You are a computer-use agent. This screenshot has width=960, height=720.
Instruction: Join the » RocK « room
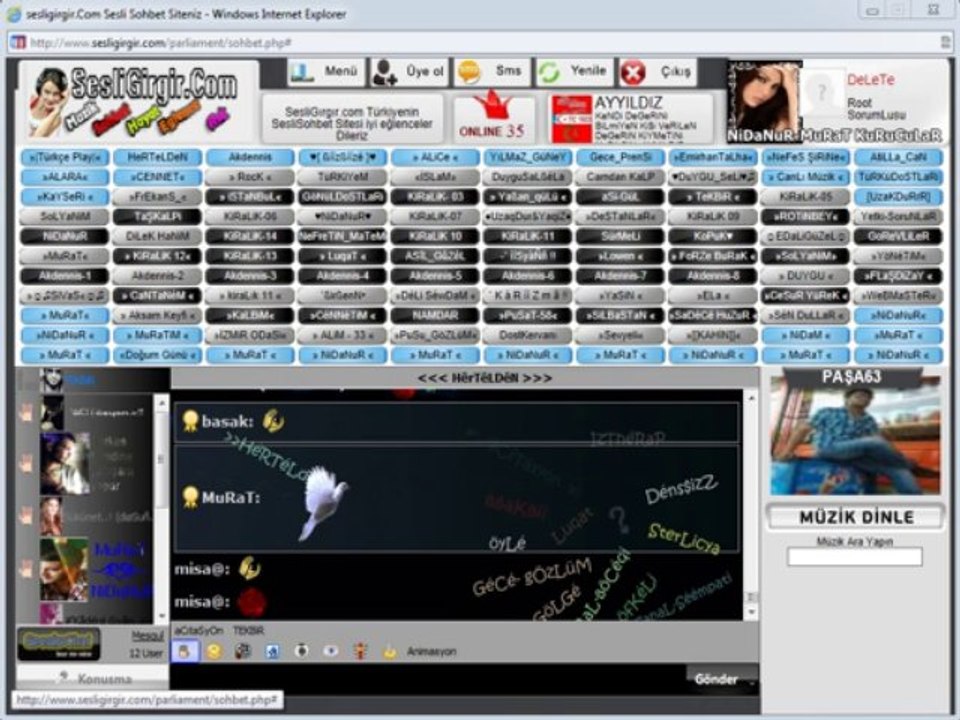[x=250, y=177]
